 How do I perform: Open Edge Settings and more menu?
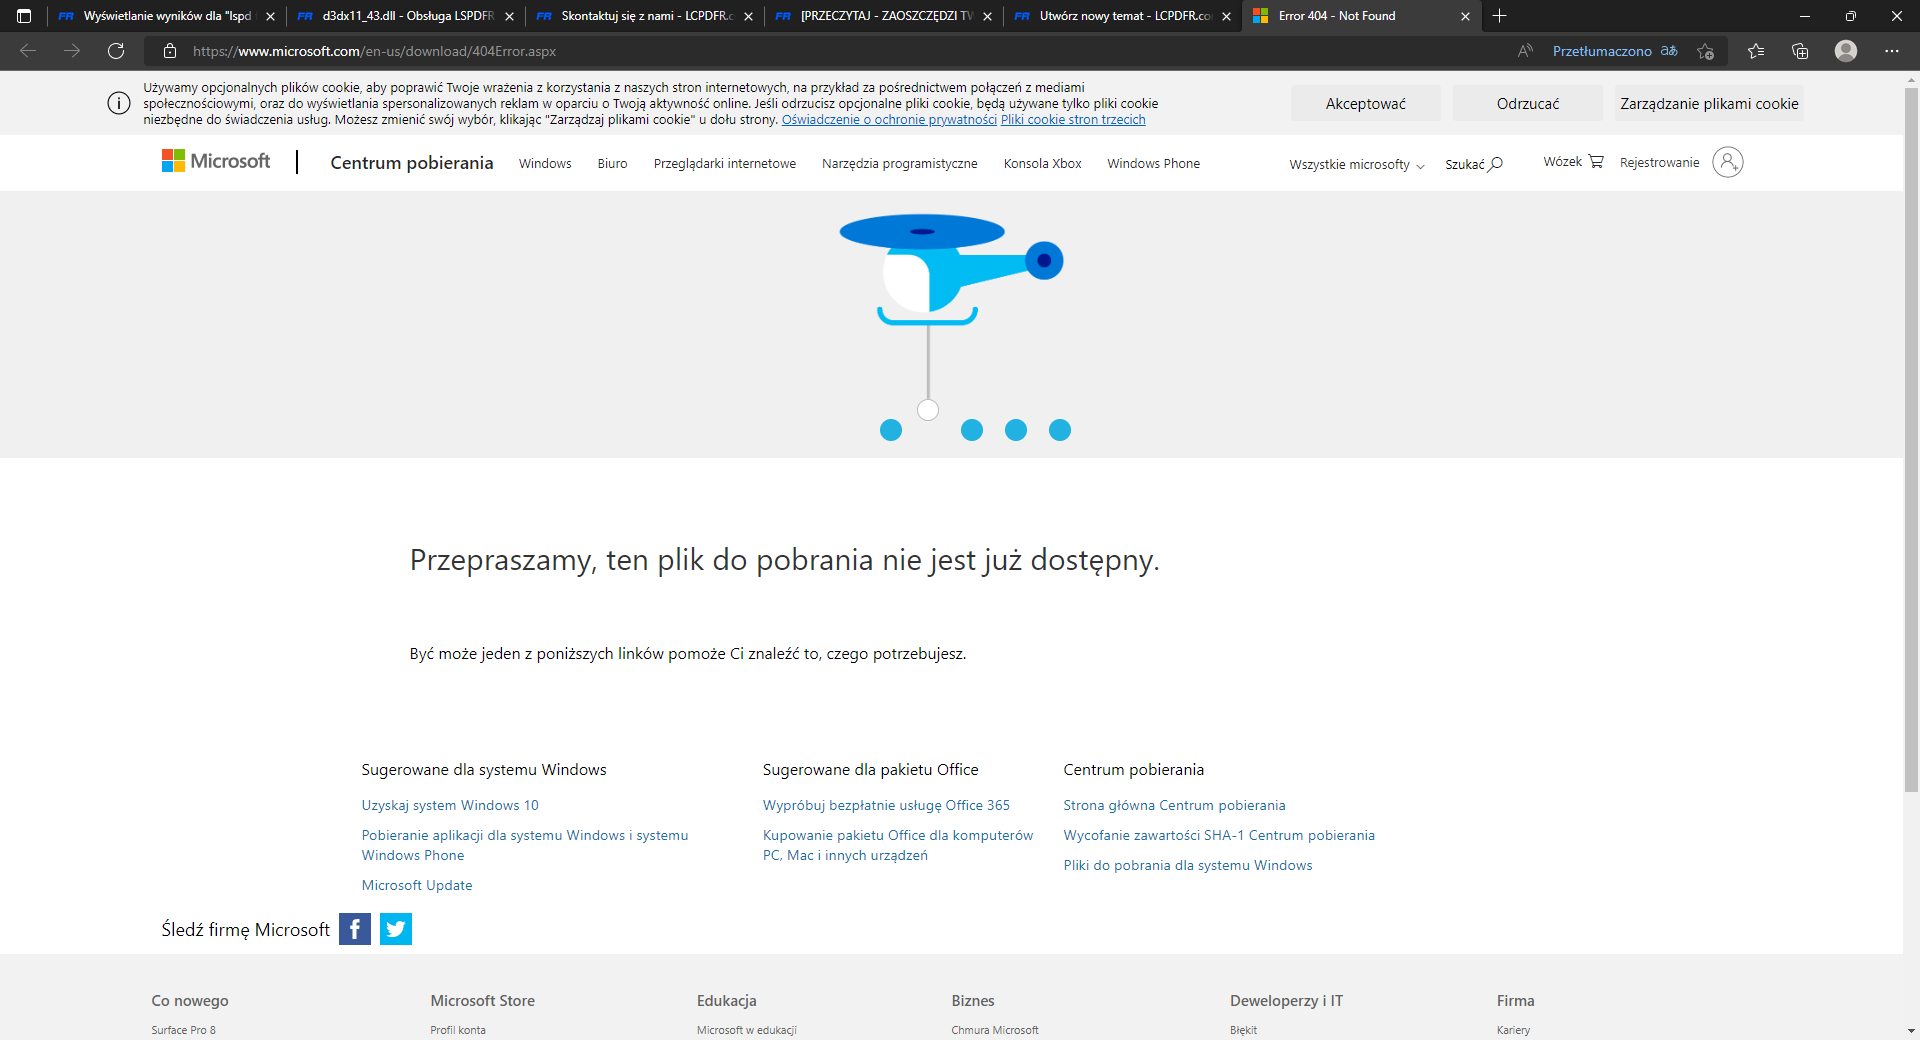pos(1892,51)
